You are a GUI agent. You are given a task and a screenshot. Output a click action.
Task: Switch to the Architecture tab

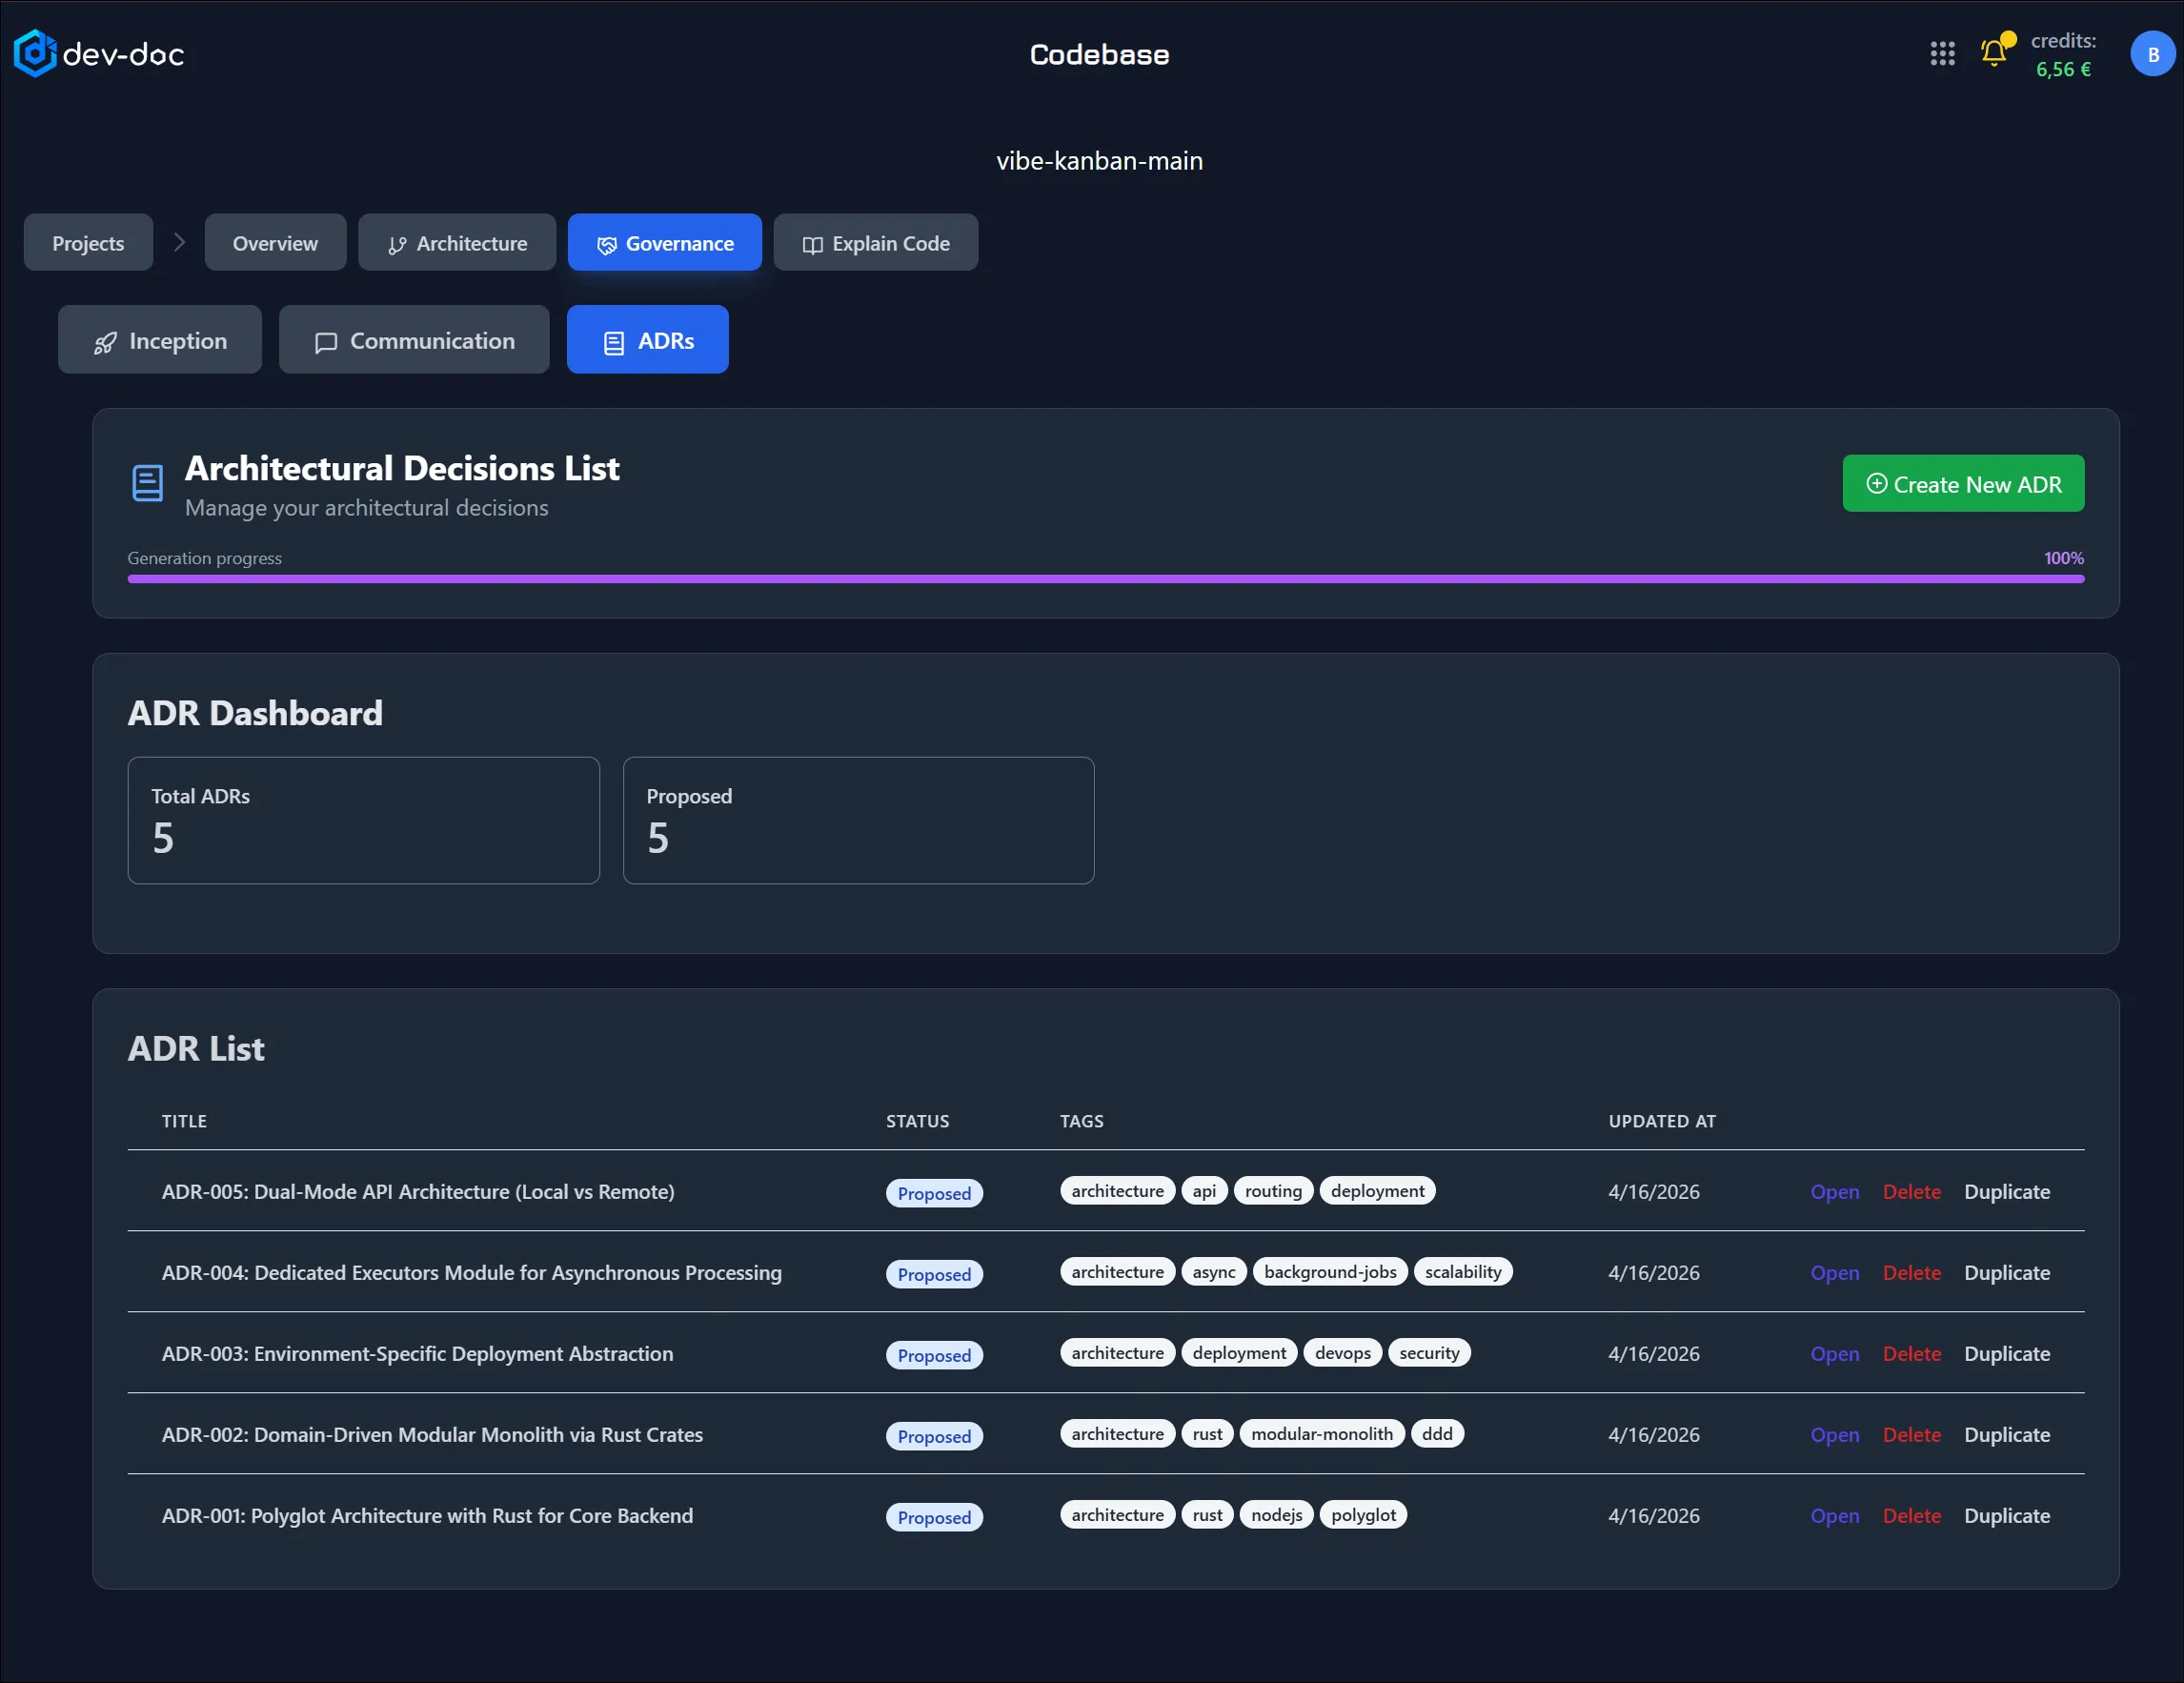coord(457,243)
